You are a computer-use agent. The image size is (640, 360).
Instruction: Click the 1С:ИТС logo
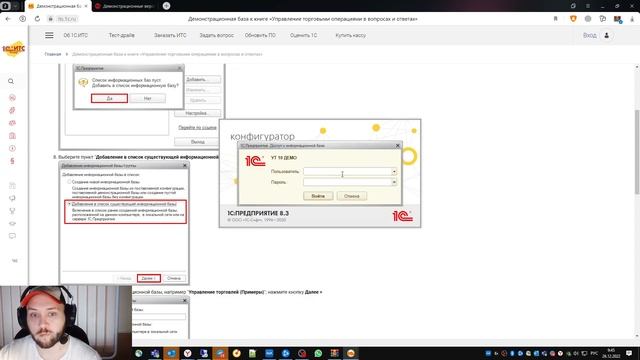[x=13, y=49]
